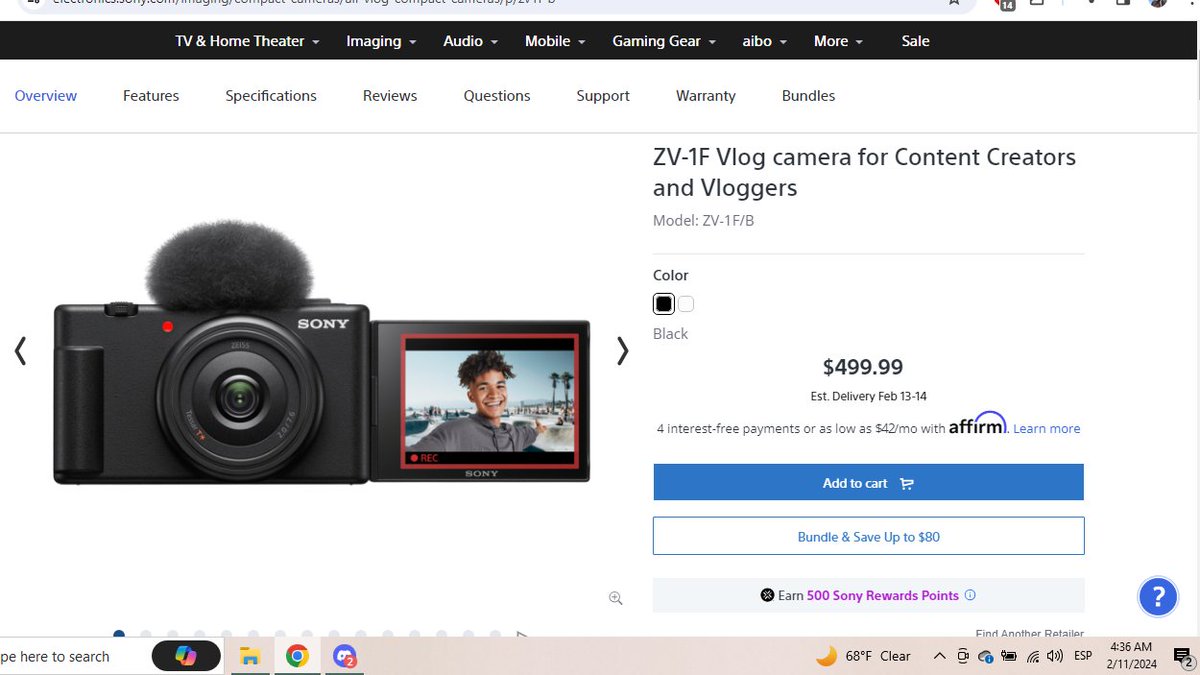Open Copilot from the taskbar
Image resolution: width=1200 pixels, height=675 pixels.
click(x=186, y=656)
